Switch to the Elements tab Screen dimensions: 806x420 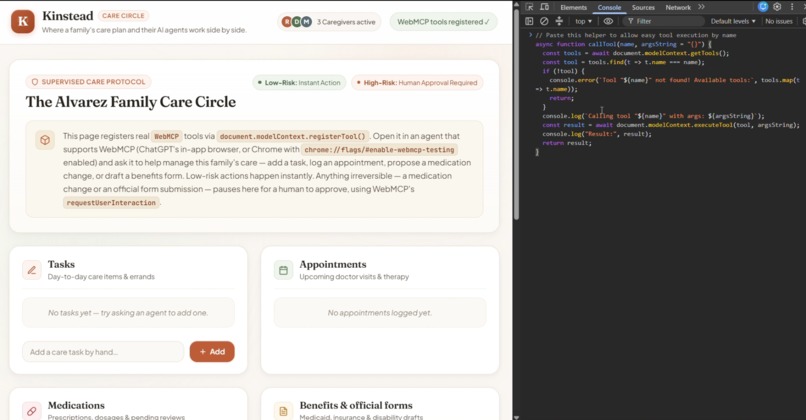573,7
